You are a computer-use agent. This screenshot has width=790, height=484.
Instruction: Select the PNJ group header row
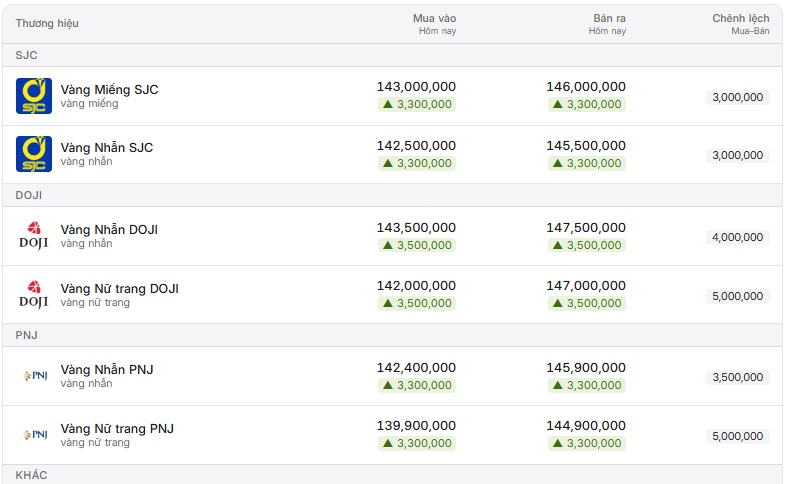coord(392,335)
